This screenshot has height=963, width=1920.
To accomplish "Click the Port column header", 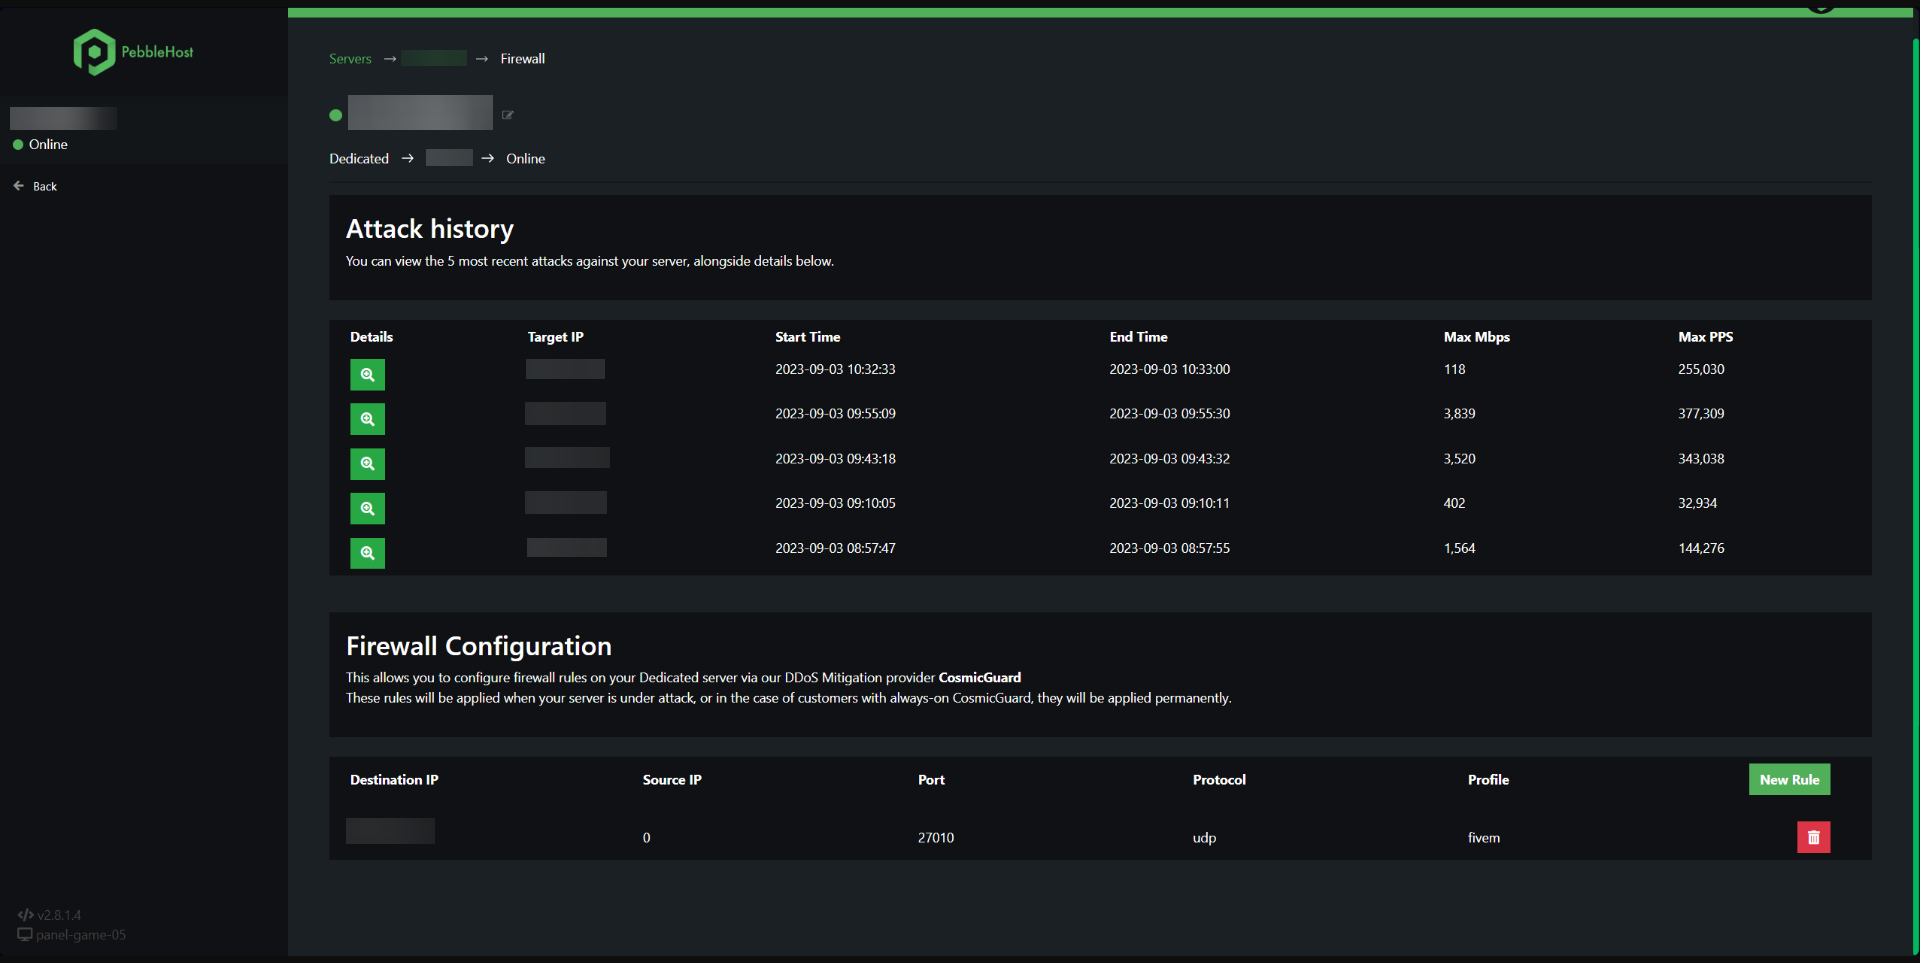I will 931,780.
